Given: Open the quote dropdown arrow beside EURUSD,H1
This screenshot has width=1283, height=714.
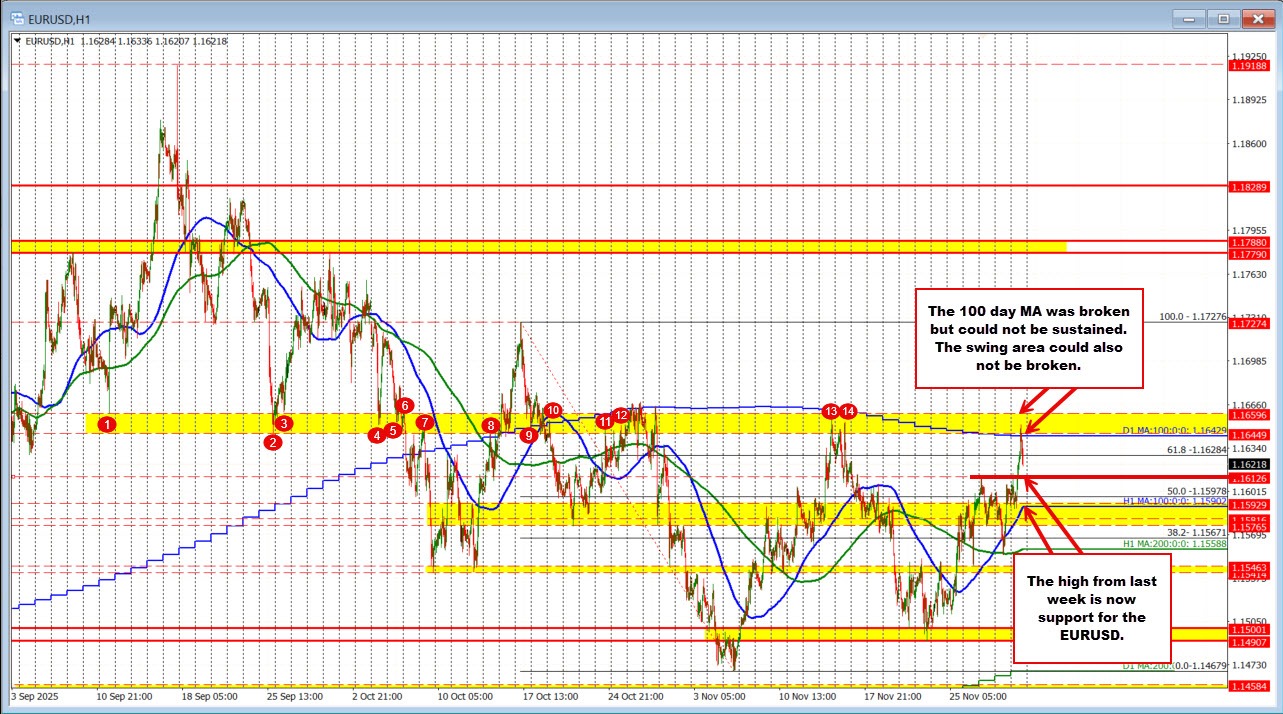Looking at the screenshot, I should [19, 42].
